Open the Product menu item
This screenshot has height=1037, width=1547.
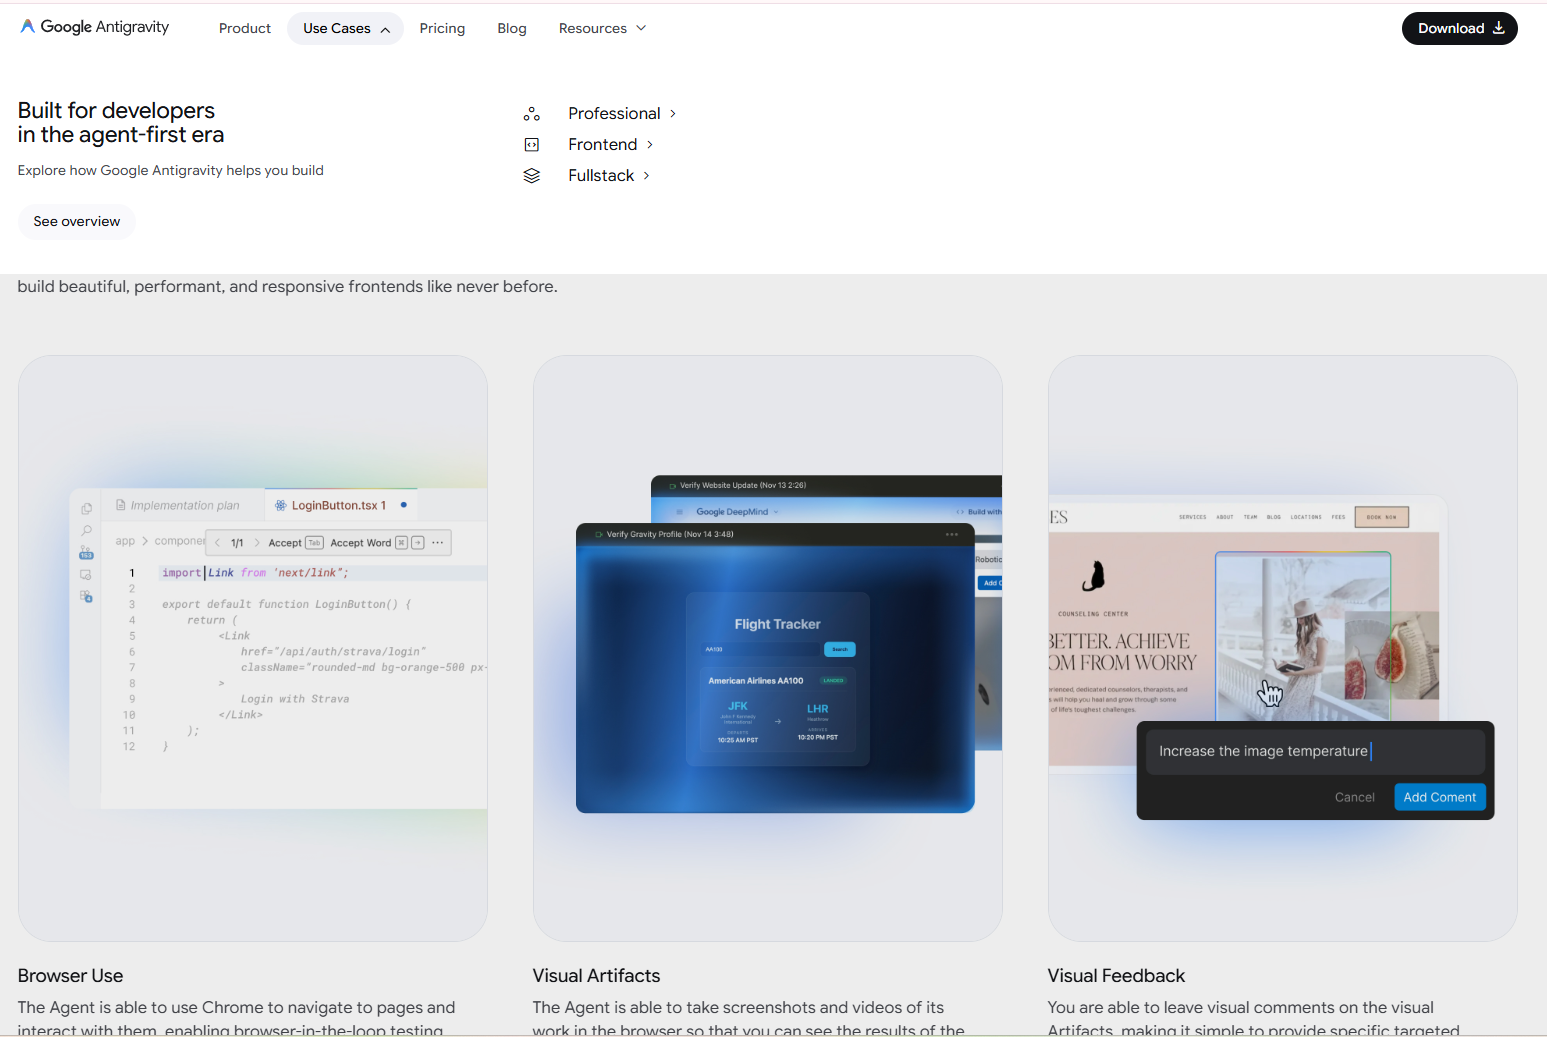pos(245,29)
